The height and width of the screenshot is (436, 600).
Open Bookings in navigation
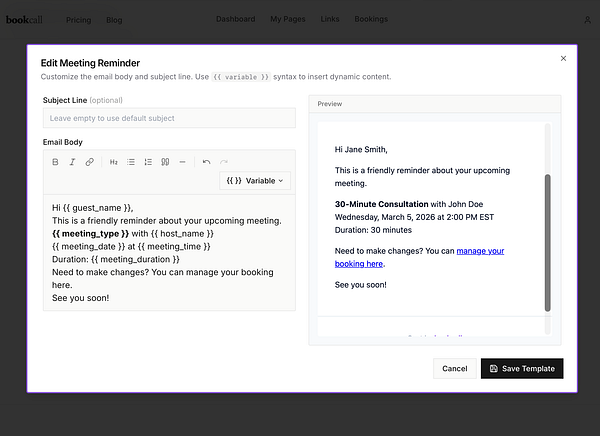(371, 19)
